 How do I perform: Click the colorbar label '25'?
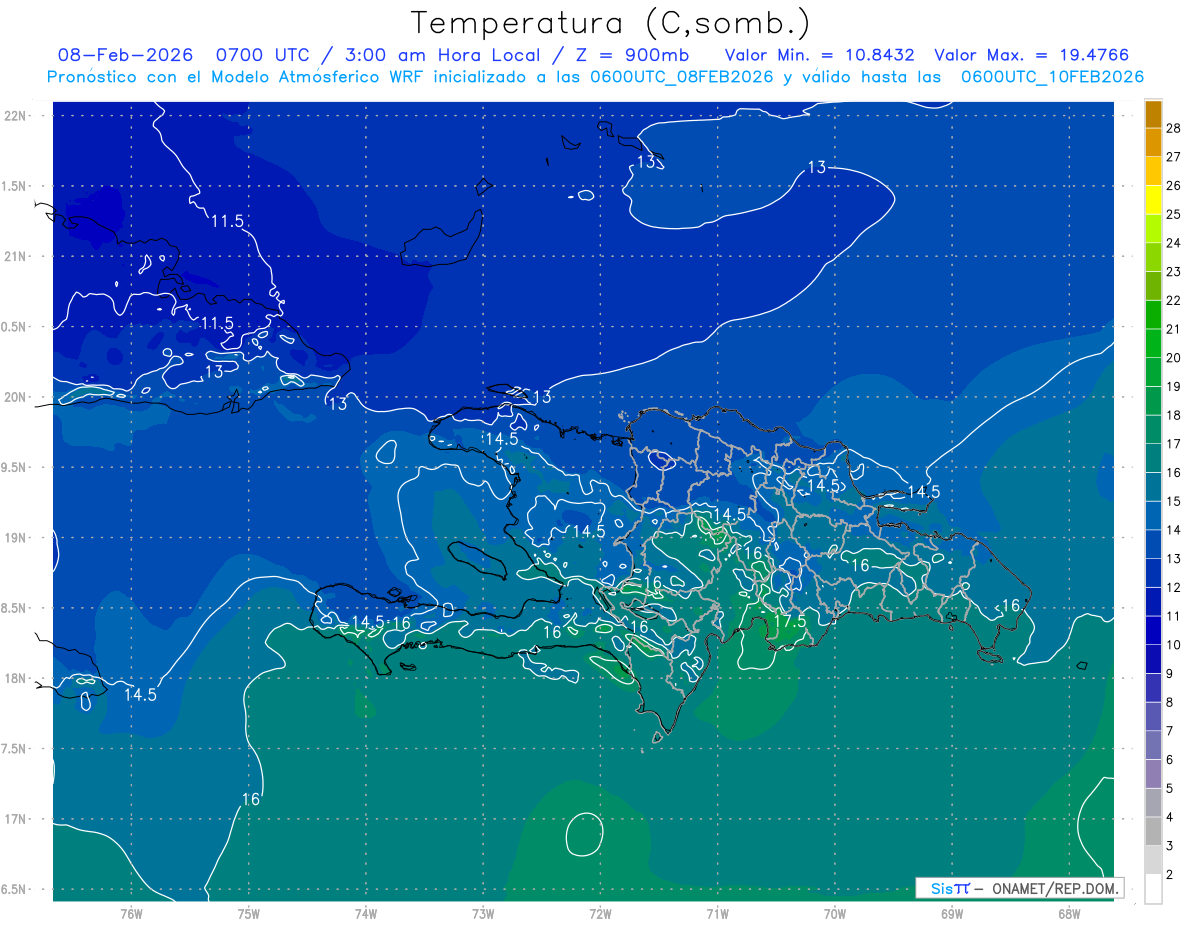[1173, 214]
